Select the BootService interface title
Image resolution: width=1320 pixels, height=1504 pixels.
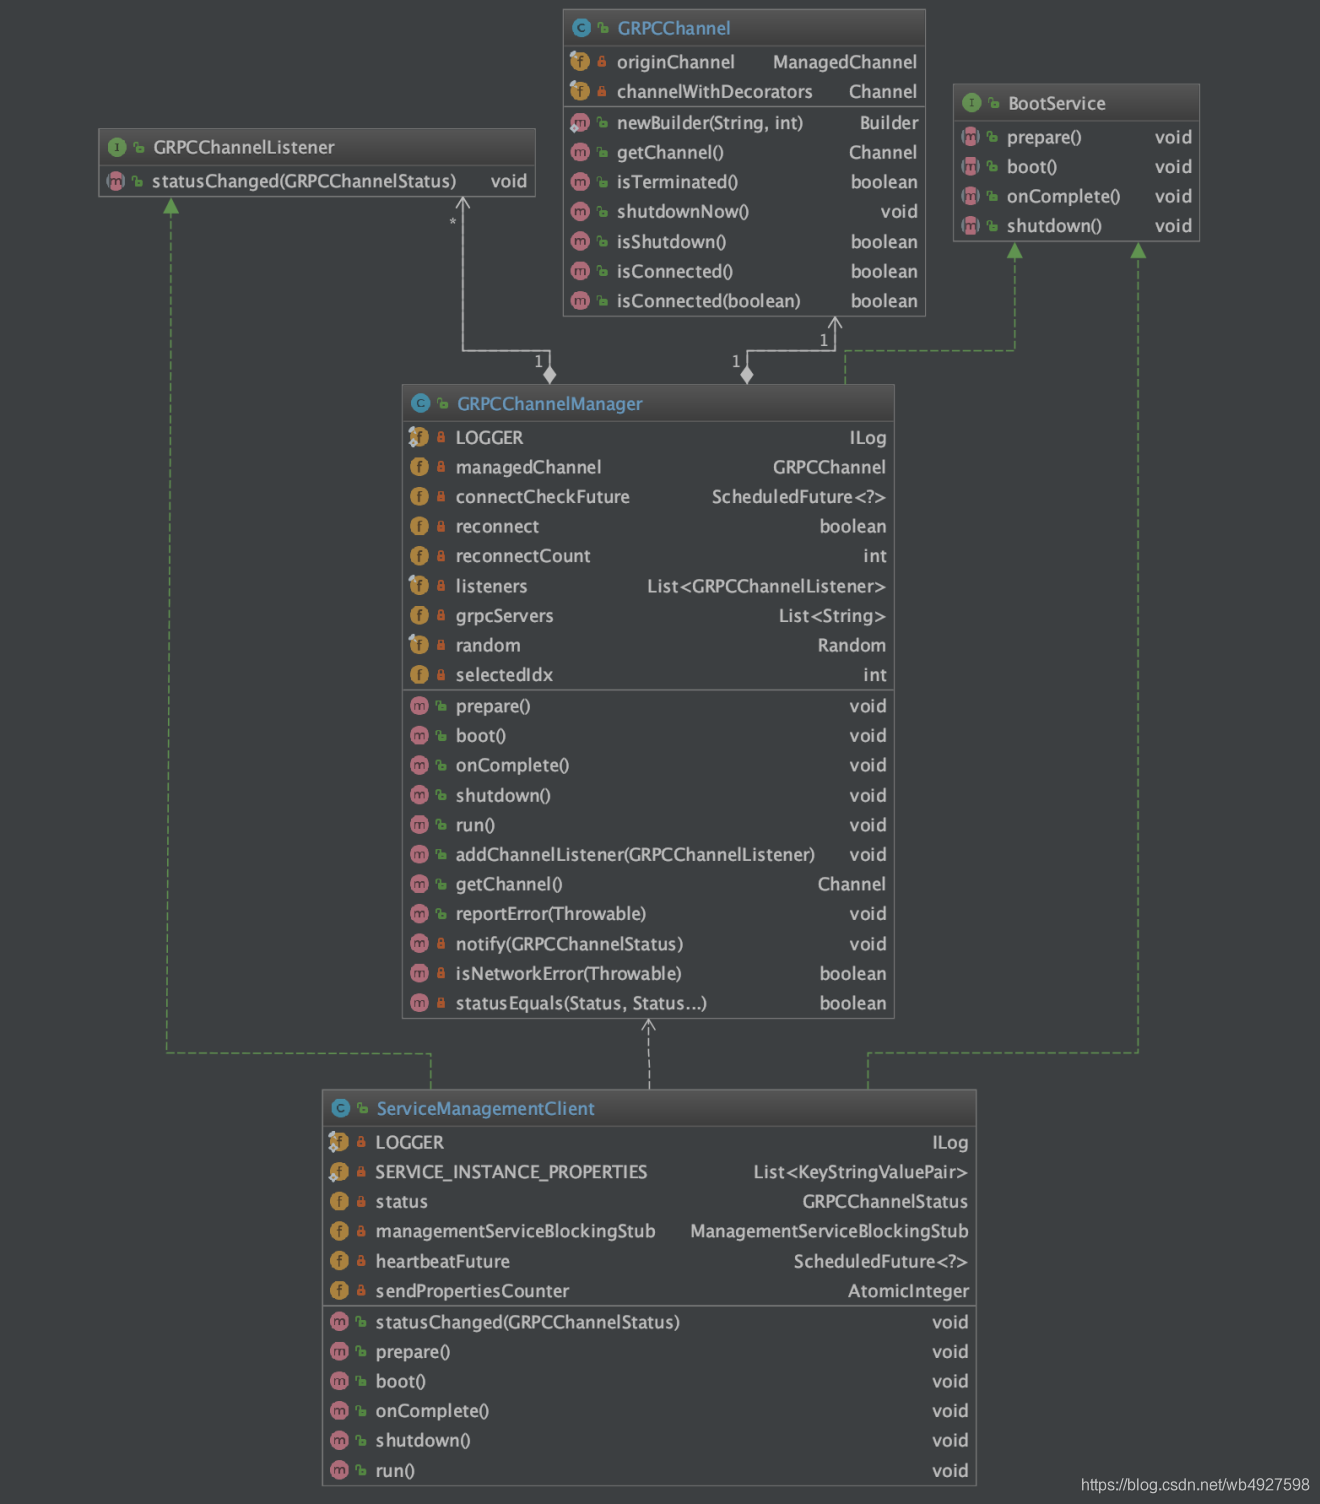(1057, 103)
